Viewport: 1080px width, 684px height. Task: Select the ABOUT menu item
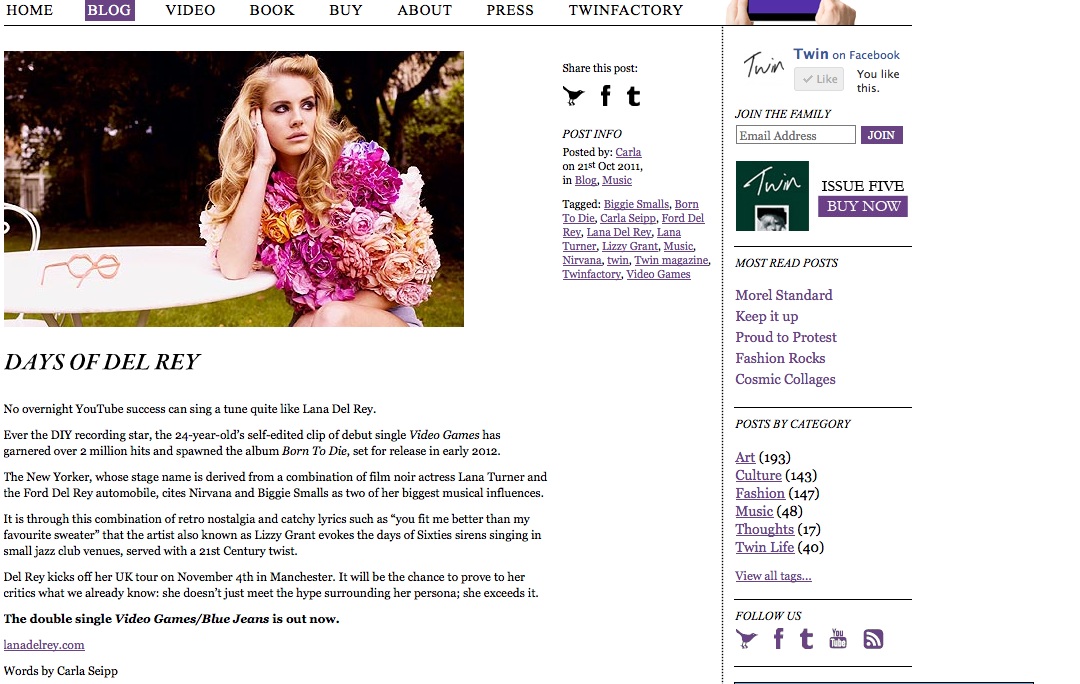click(424, 10)
